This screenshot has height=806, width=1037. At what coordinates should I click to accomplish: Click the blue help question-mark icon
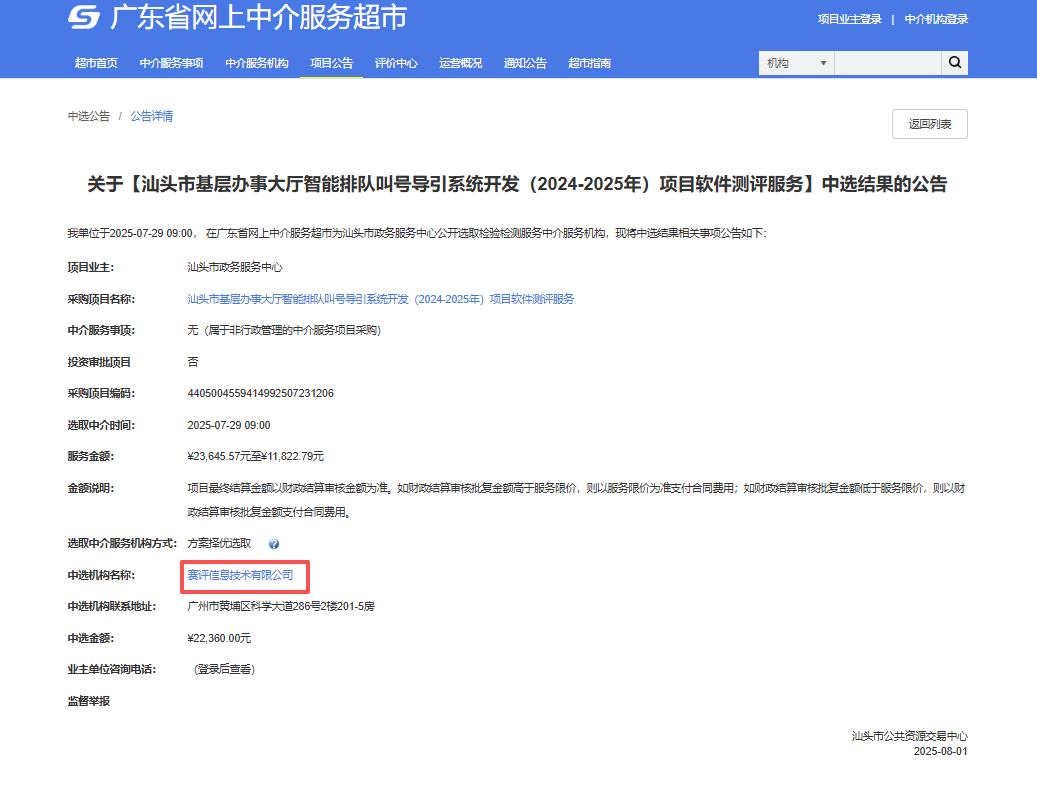[274, 544]
